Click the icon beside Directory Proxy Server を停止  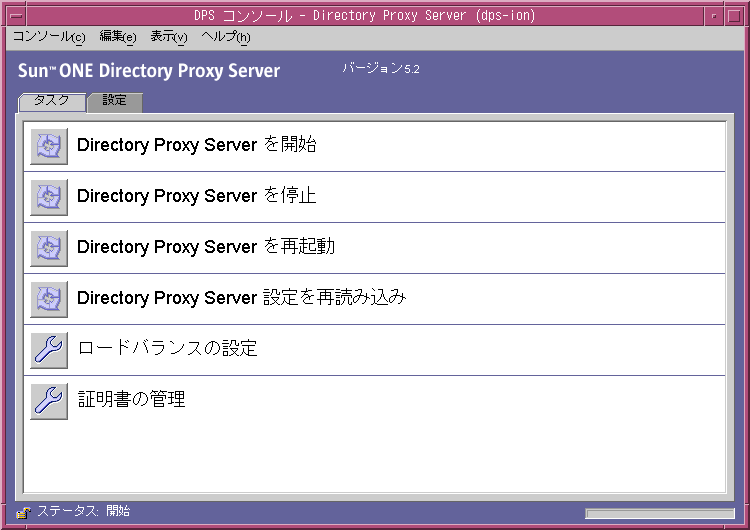(49, 197)
